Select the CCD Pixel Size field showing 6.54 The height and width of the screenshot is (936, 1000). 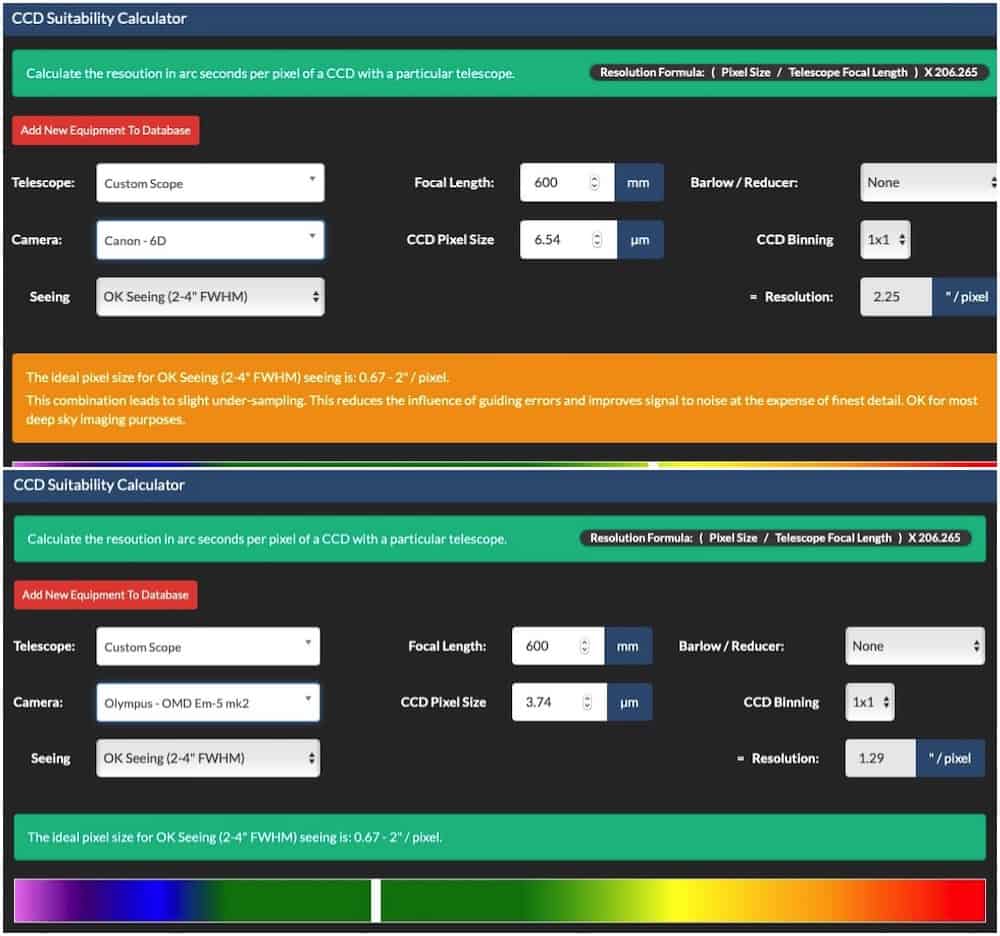tap(555, 240)
